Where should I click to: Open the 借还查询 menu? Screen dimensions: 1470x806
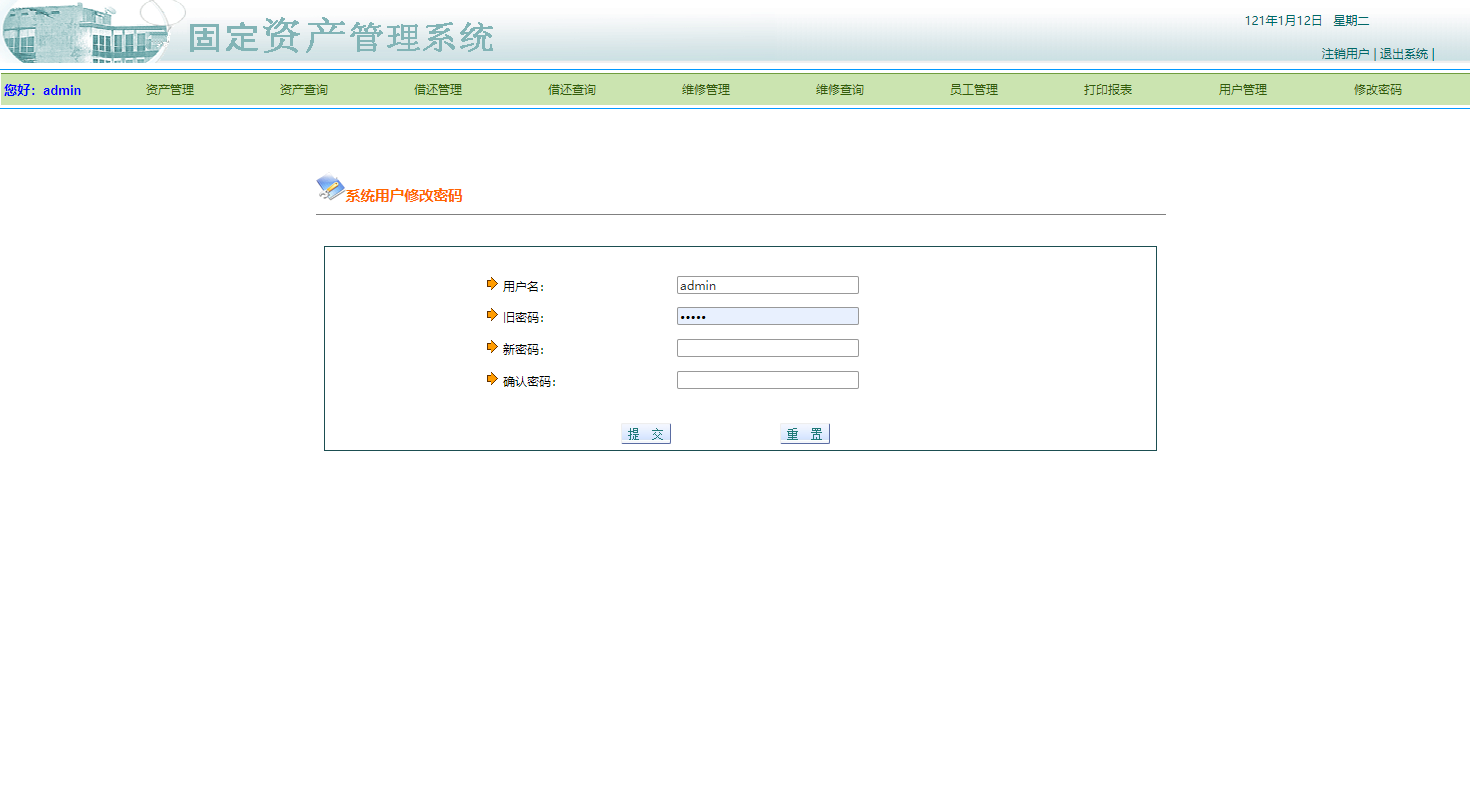pos(571,89)
